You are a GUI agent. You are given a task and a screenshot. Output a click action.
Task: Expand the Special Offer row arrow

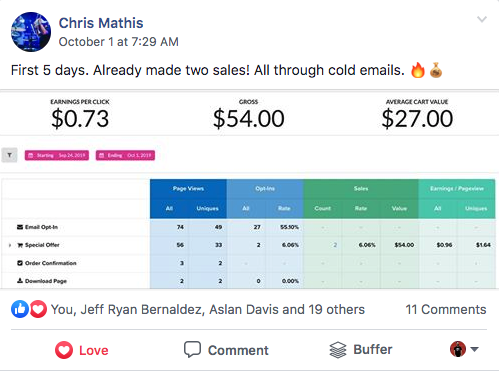pyautogui.click(x=10, y=245)
